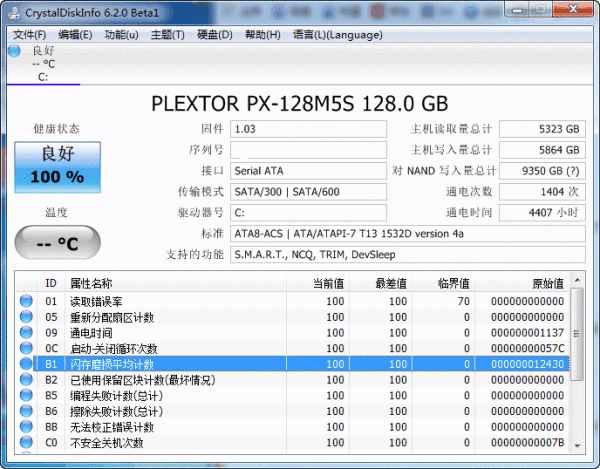The image size is (600, 469).
Task: Select the 读取错误率 attribute row
Action: coord(293,301)
